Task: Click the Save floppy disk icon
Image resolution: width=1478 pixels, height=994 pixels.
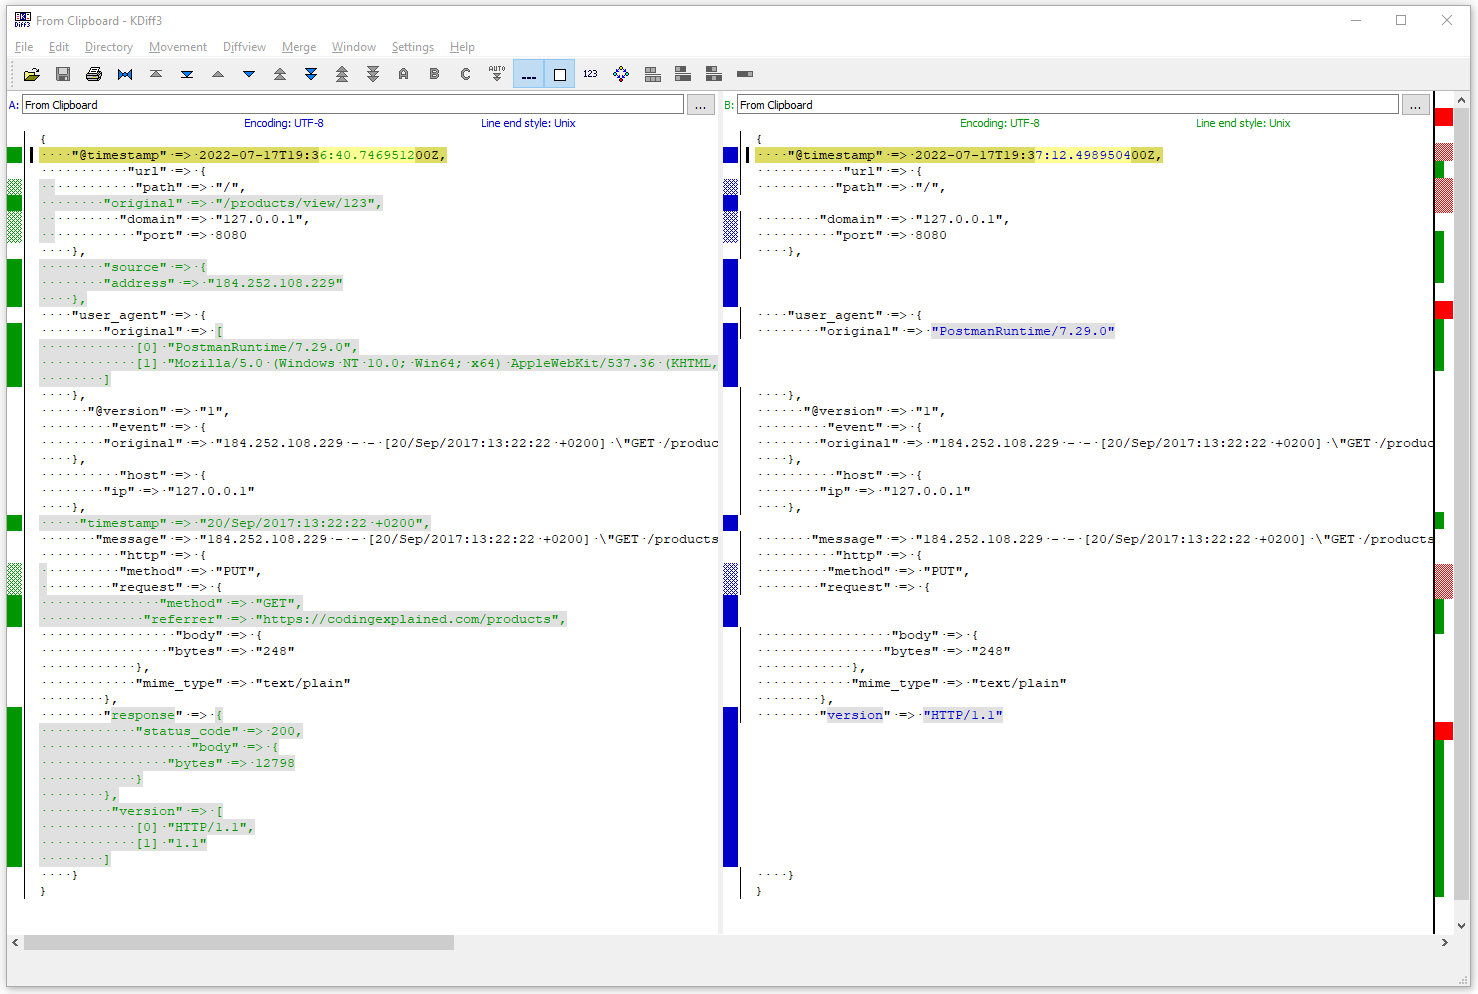Action: point(63,74)
